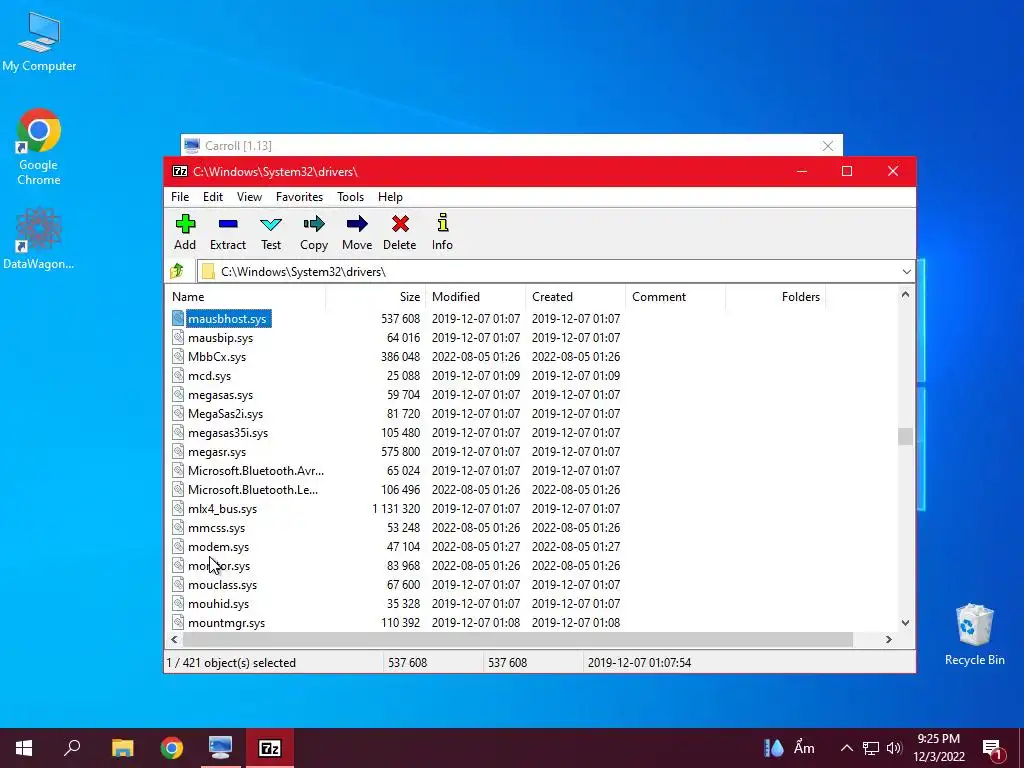This screenshot has width=1024, height=768.
Task: Select MbbCx.sys file
Action: pos(217,357)
